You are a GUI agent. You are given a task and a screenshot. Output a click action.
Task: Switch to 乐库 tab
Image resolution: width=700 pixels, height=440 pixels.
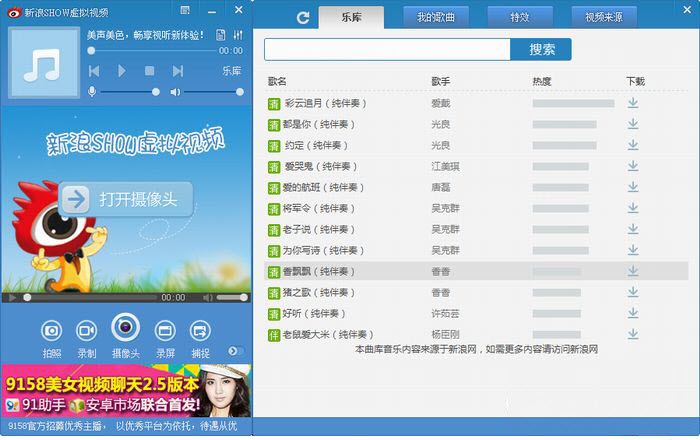[351, 17]
